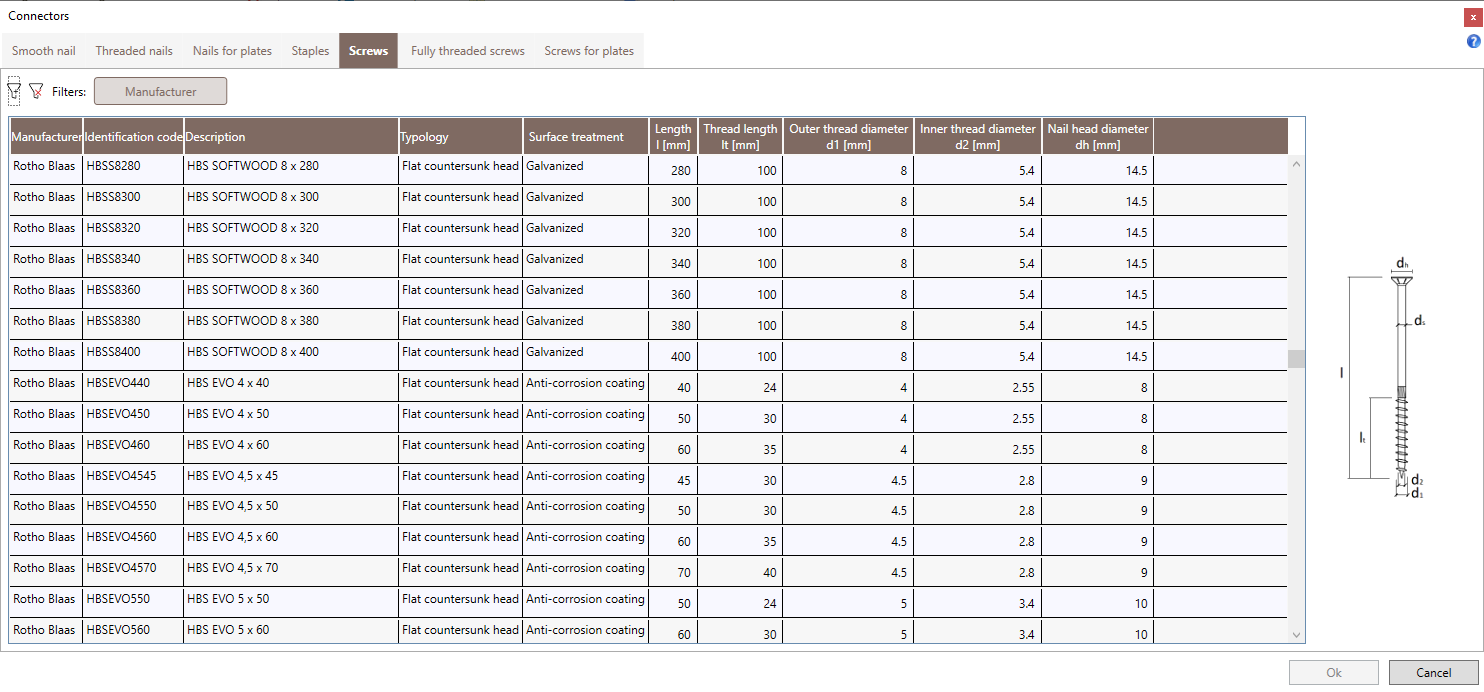The width and height of the screenshot is (1484, 692).
Task: Switch to Nails for plates tab
Action: tap(232, 51)
